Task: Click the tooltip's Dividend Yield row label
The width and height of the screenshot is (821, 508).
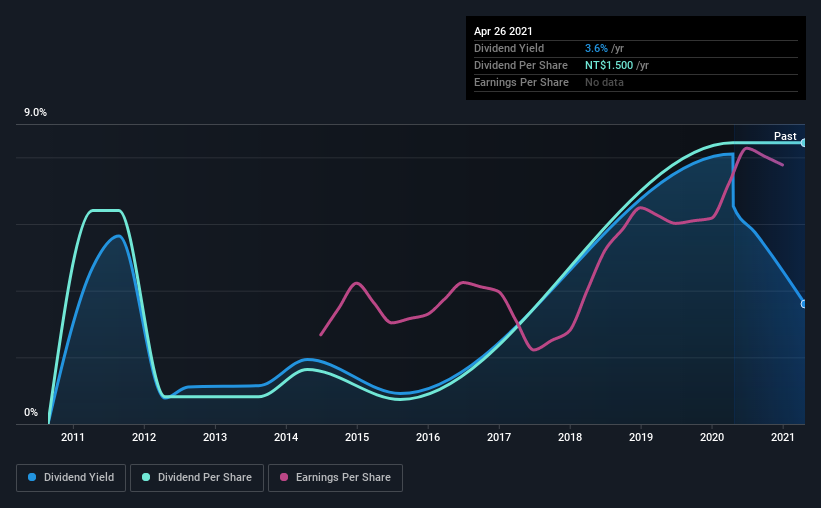Action: tap(509, 48)
